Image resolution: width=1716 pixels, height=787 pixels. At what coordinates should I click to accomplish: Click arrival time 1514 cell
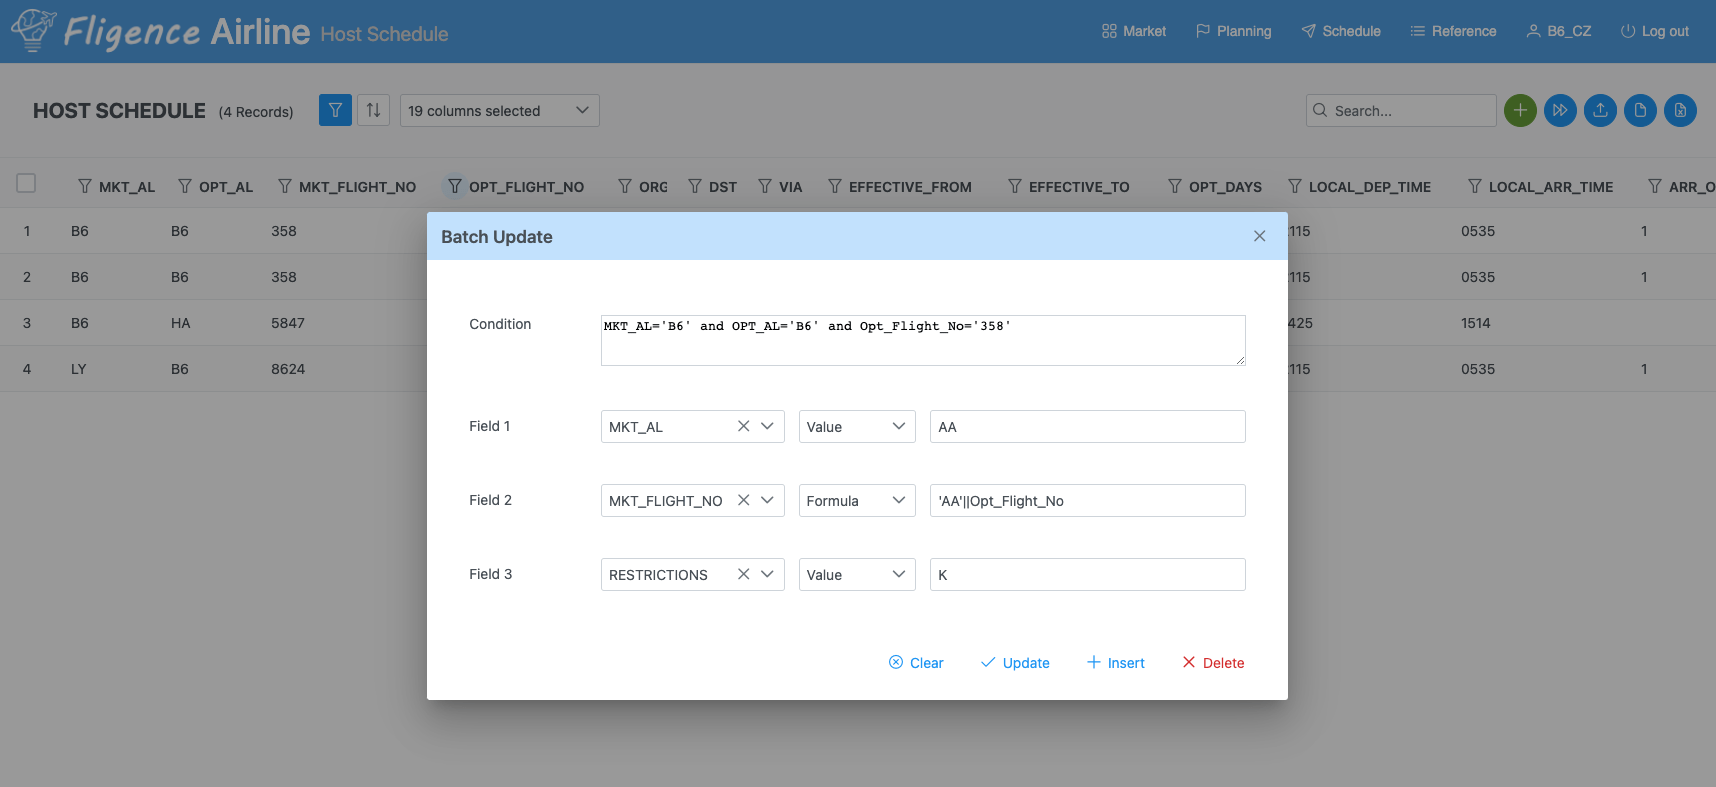1476,323
